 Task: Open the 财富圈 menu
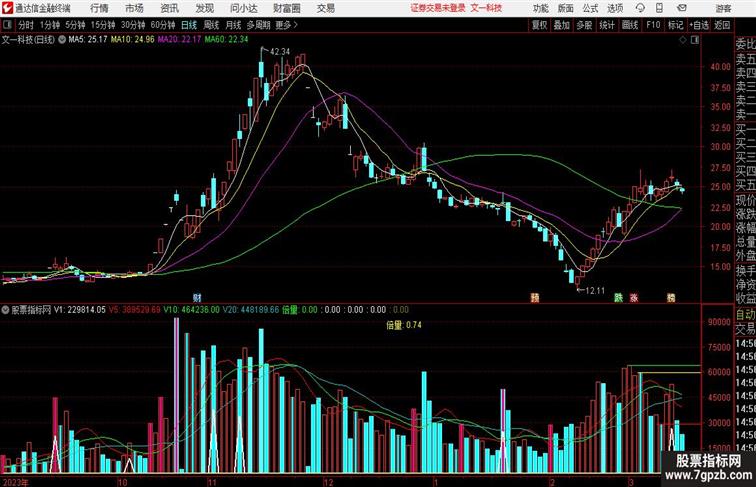286,8
